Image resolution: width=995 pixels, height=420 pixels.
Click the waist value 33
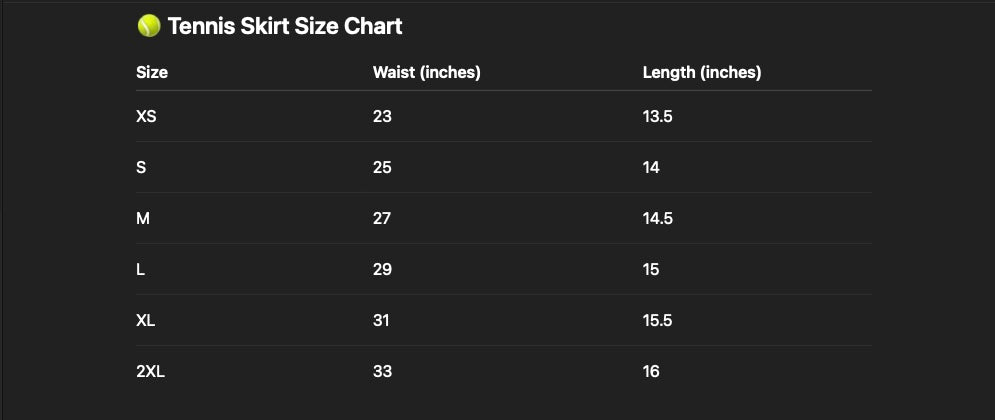pyautogui.click(x=382, y=372)
